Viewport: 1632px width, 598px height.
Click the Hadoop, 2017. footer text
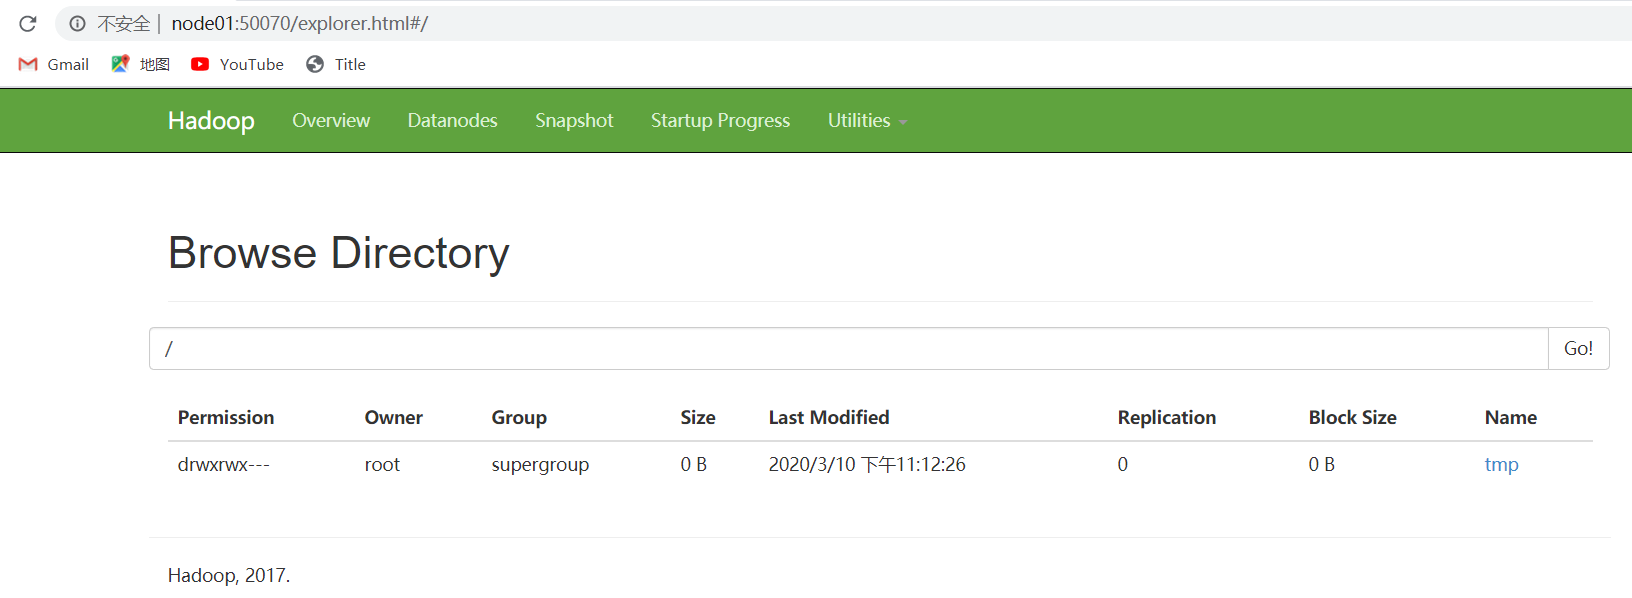[229, 575]
